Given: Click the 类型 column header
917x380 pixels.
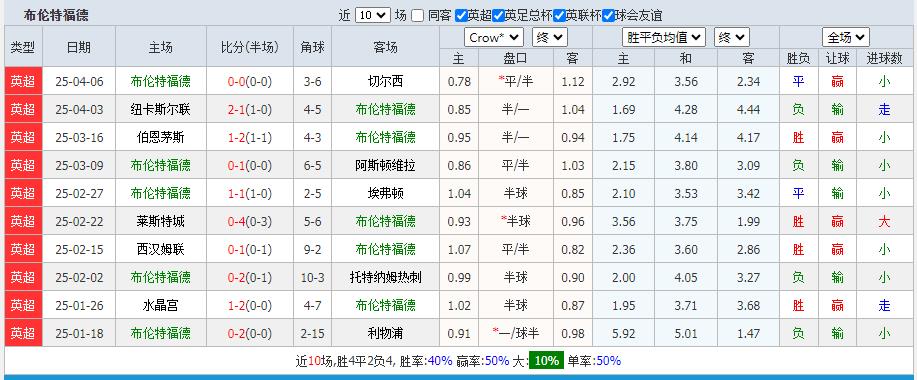Looking at the screenshot, I should [23, 47].
